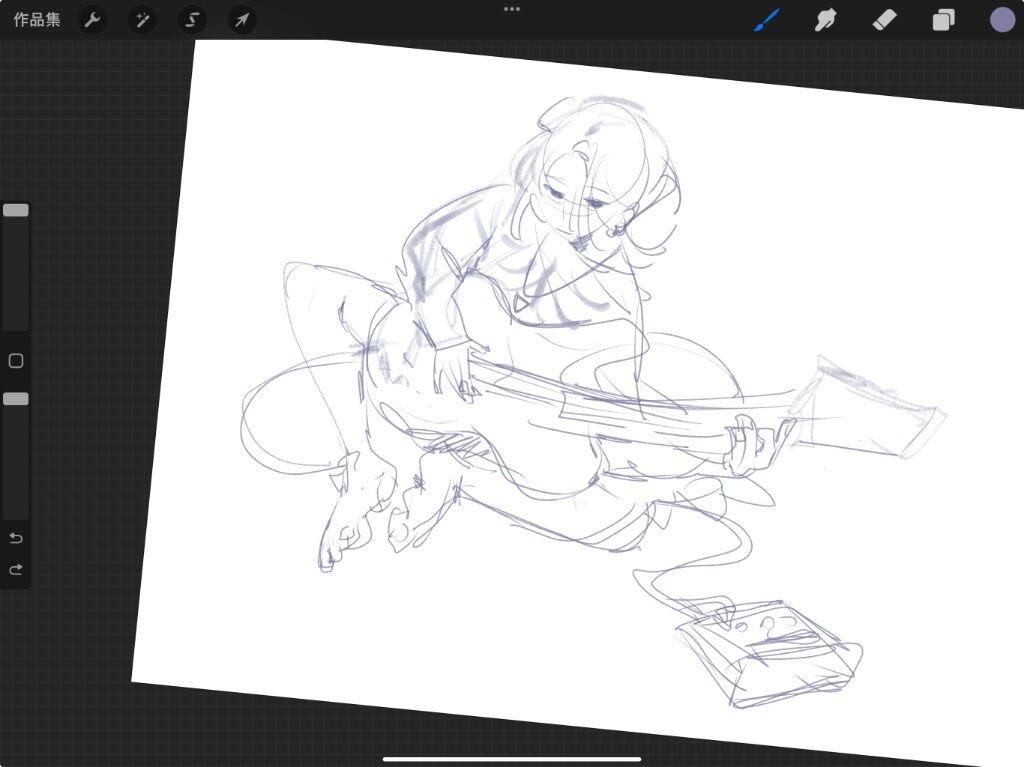Open the active color picker

coord(1002,20)
